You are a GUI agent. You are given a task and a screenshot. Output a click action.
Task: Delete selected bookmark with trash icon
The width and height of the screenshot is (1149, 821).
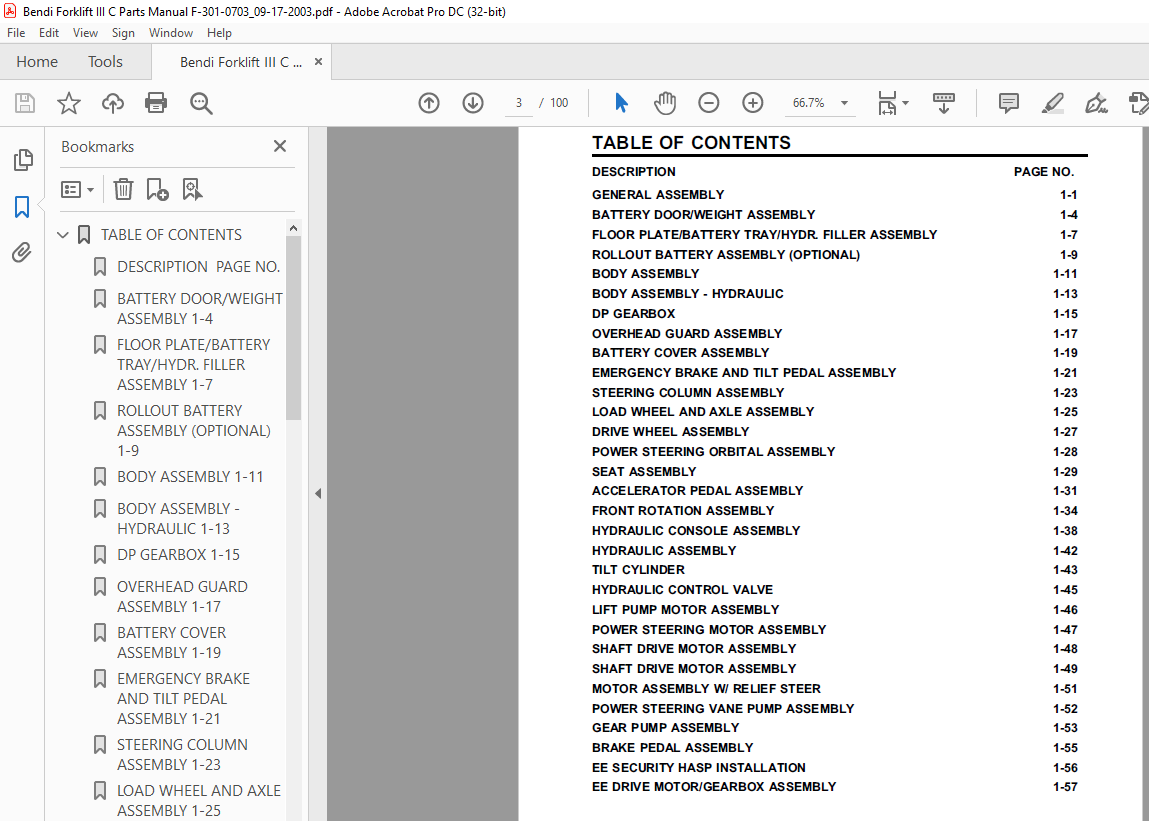click(x=123, y=190)
